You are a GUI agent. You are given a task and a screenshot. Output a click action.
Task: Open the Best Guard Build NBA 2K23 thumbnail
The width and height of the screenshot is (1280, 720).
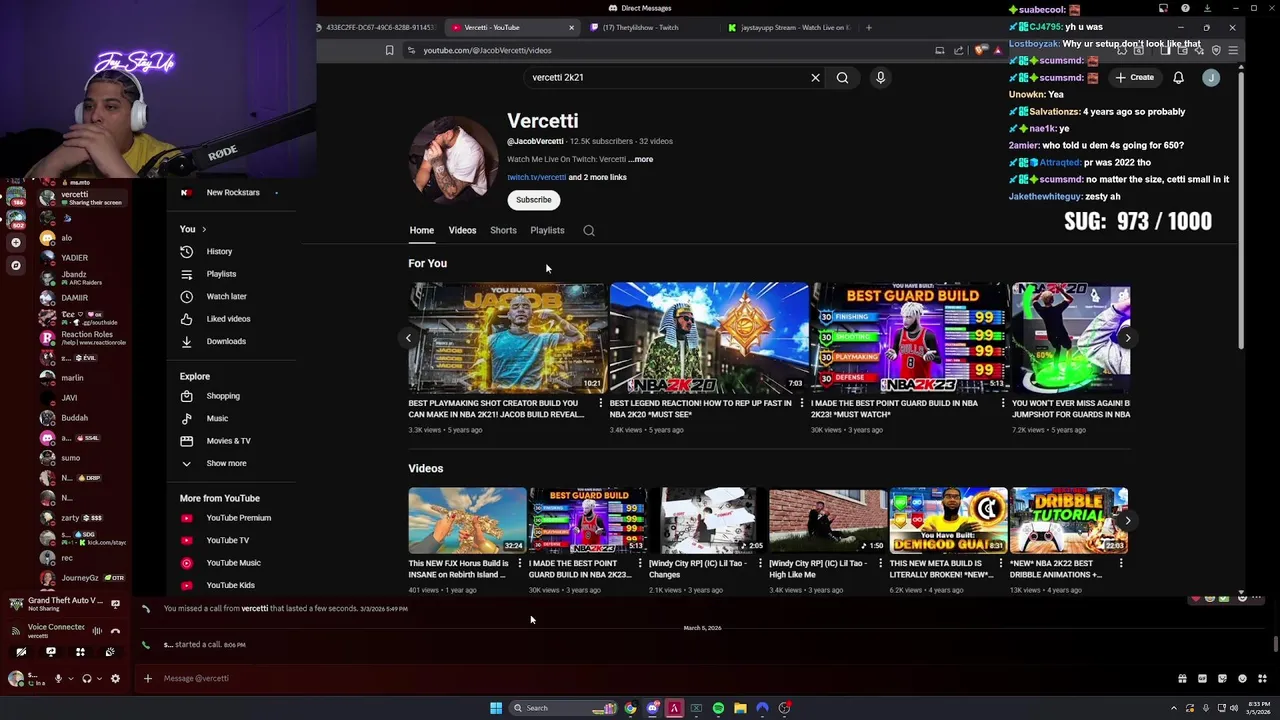pyautogui.click(x=909, y=338)
